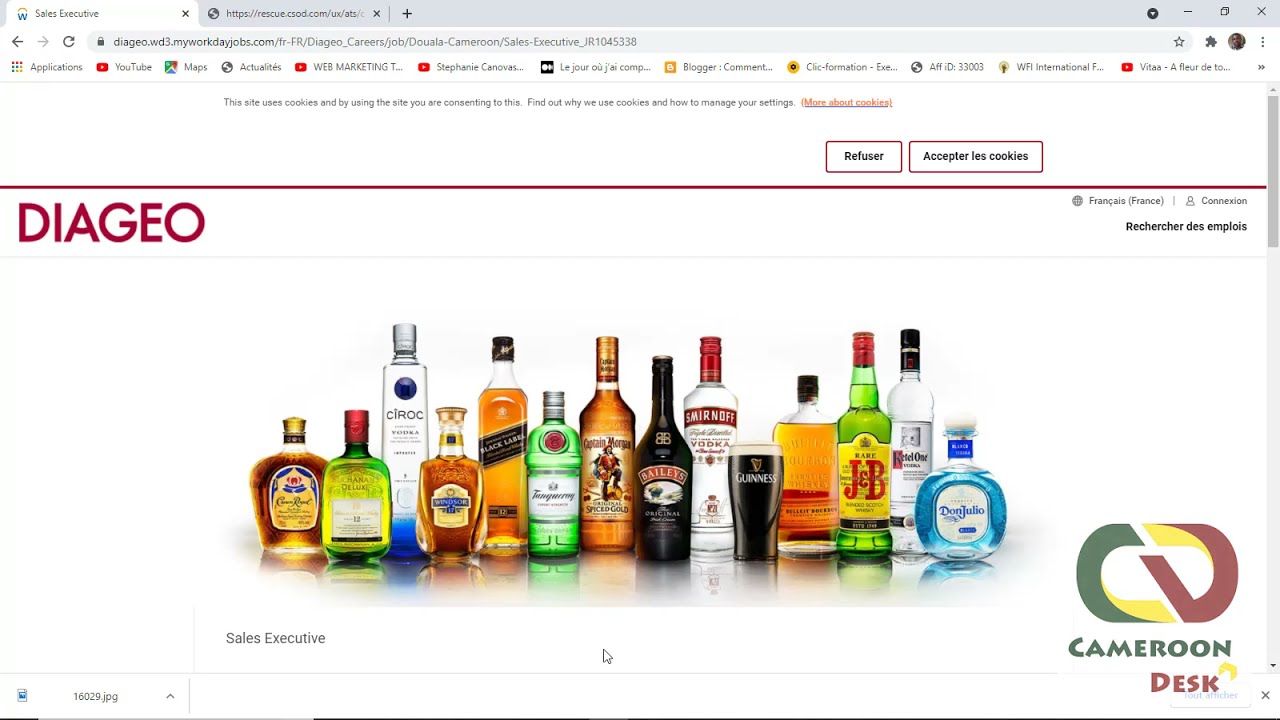Open the Français (France) language selector
The width and height of the screenshot is (1280, 720).
click(1118, 201)
